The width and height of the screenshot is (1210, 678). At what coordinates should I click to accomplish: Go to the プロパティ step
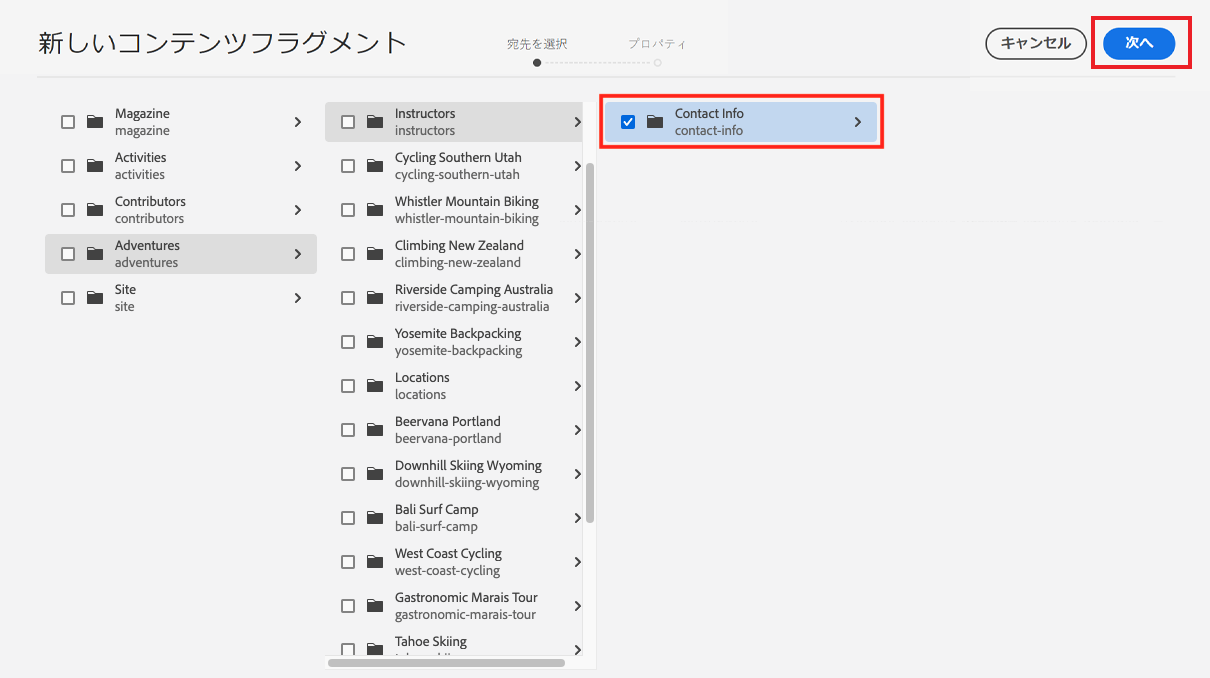(x=657, y=44)
